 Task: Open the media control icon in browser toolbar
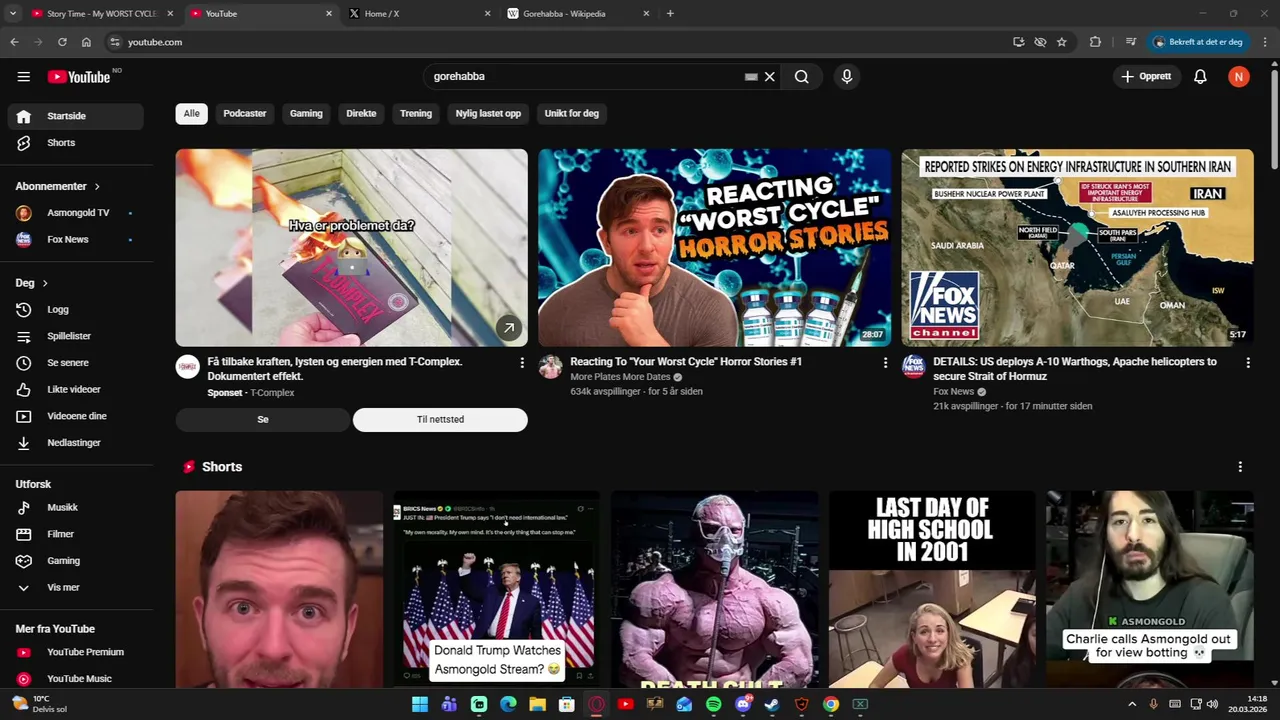coord(1131,42)
